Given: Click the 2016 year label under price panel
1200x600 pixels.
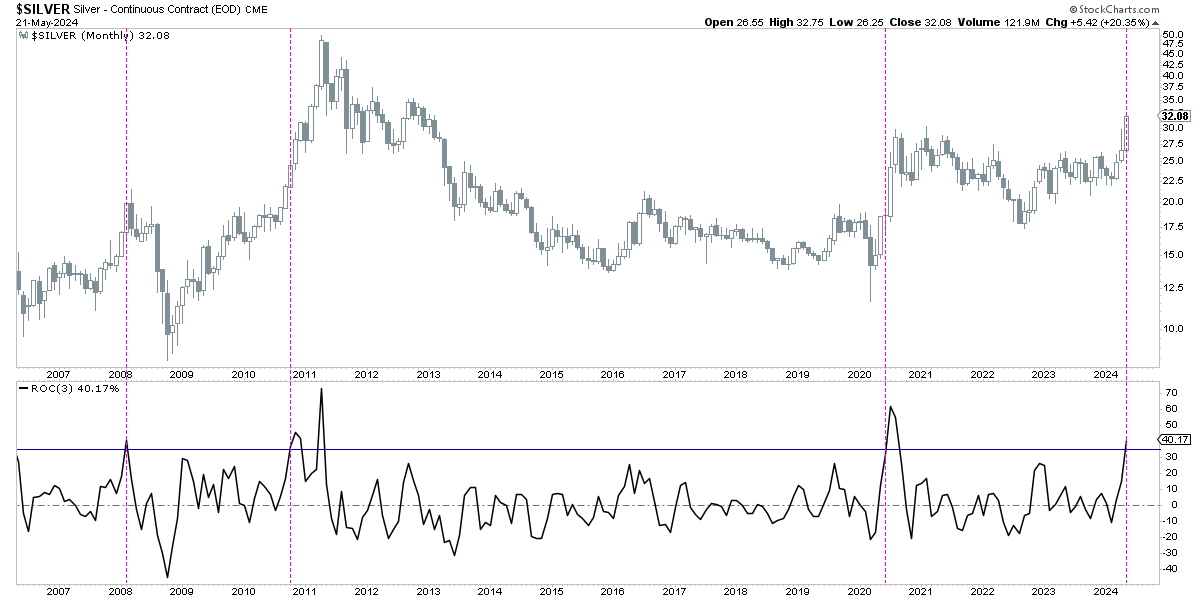Looking at the screenshot, I should pyautogui.click(x=612, y=374).
